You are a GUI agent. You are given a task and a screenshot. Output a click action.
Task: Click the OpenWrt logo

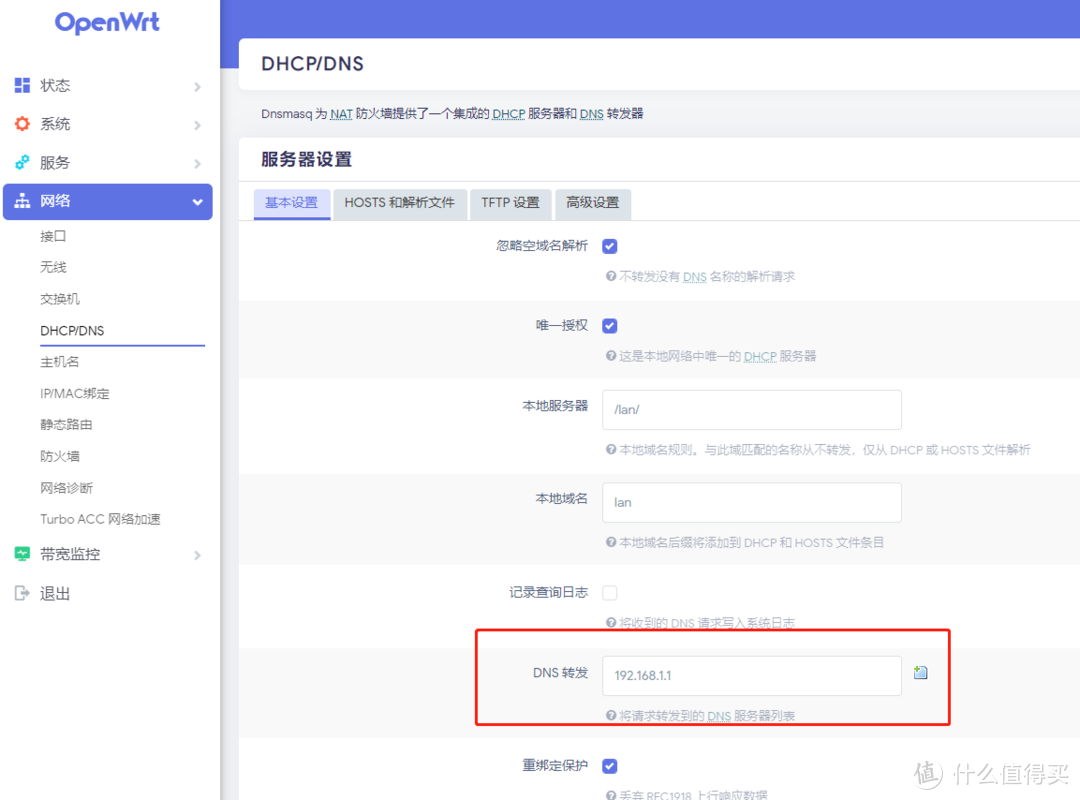pyautogui.click(x=106, y=22)
